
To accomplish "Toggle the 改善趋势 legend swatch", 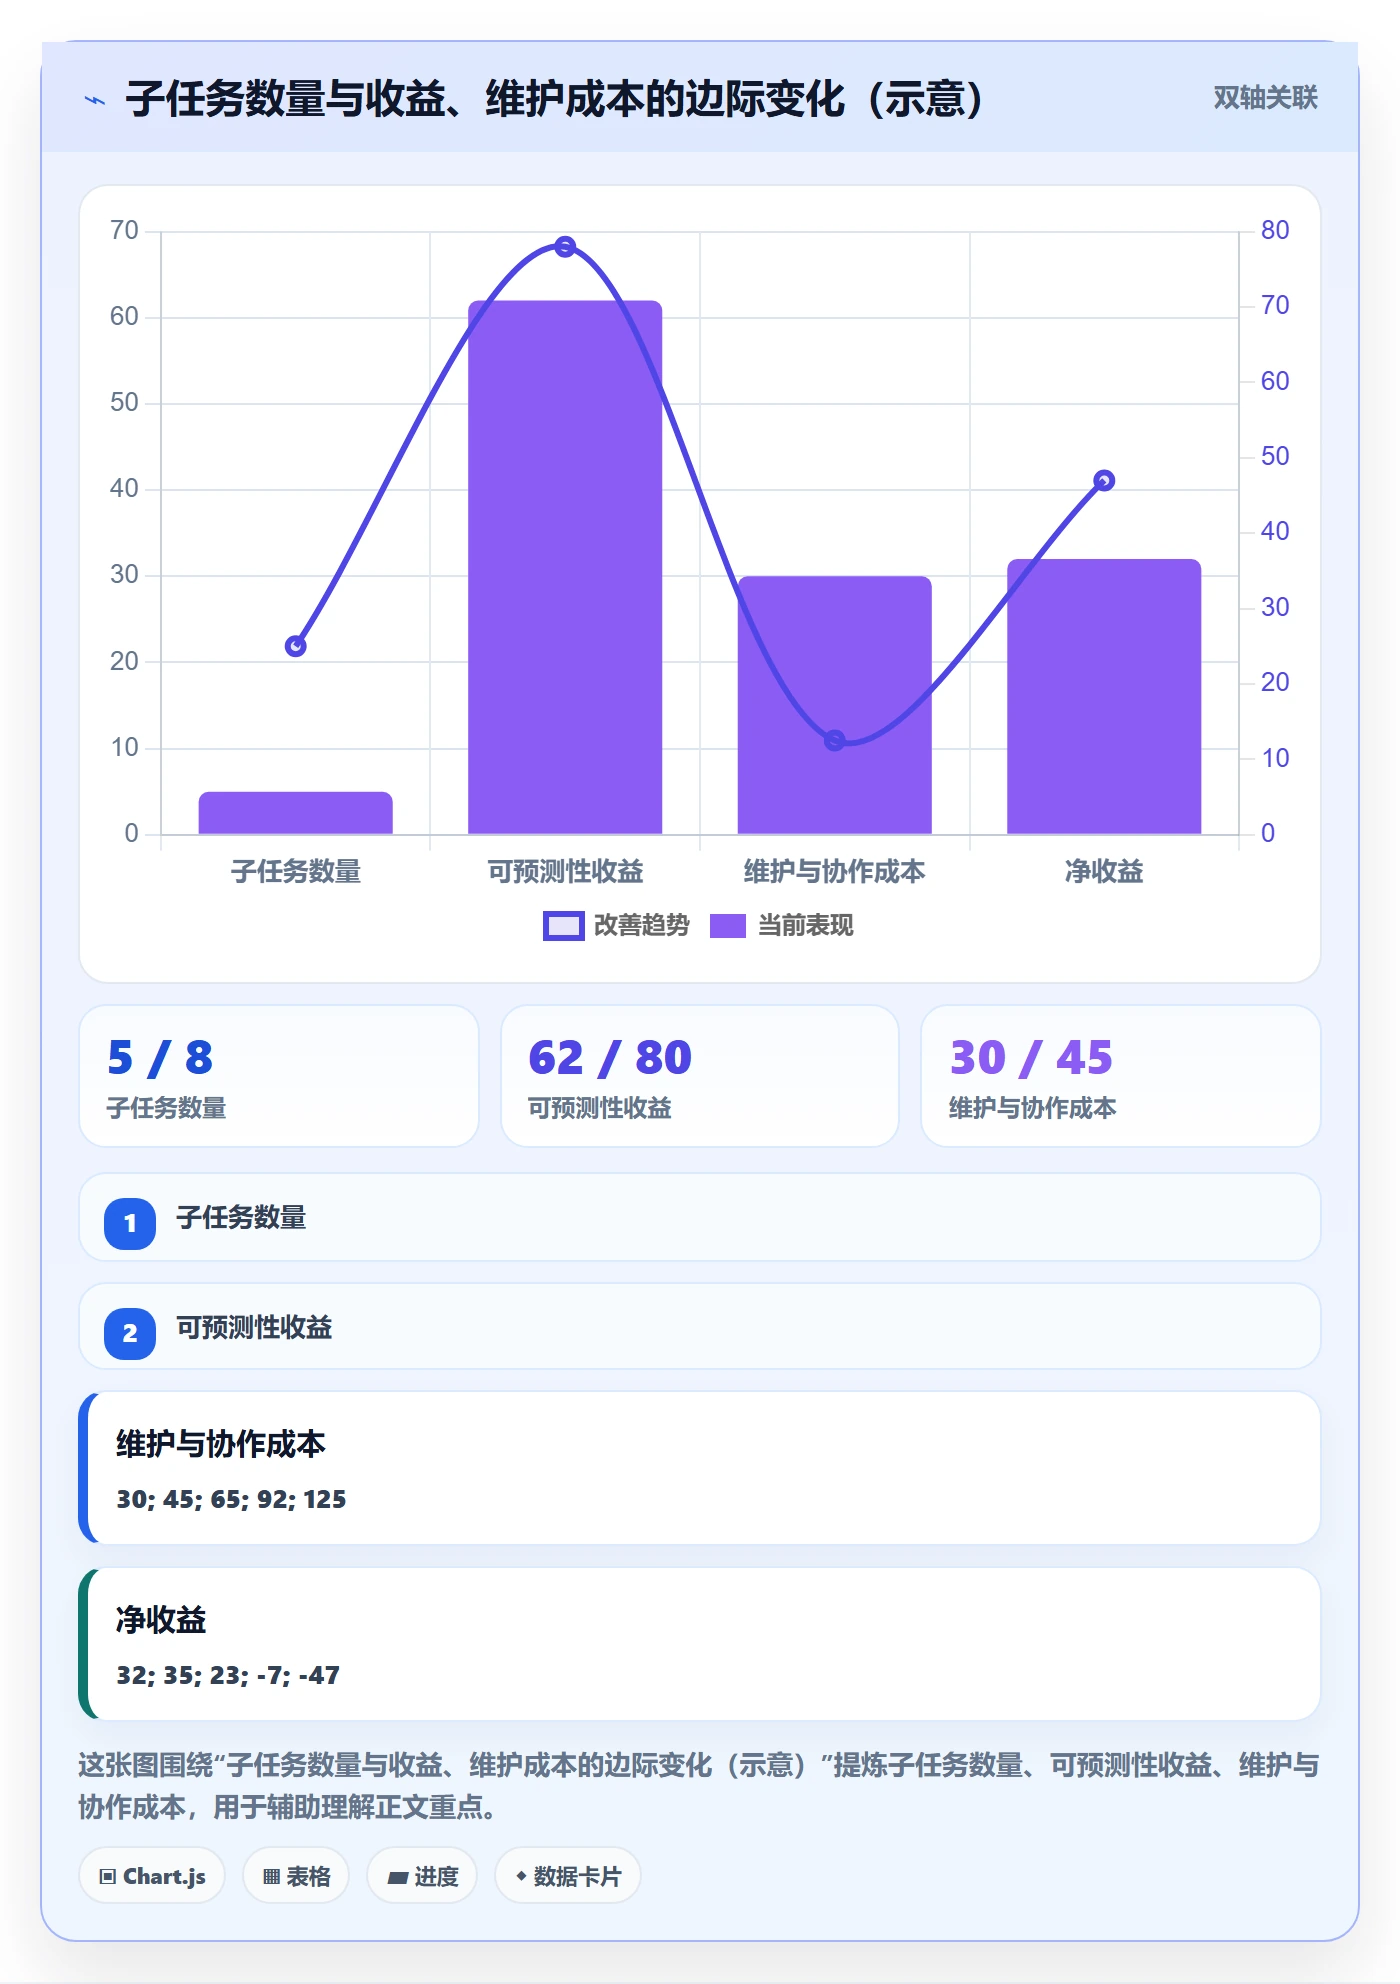I will pos(563,926).
